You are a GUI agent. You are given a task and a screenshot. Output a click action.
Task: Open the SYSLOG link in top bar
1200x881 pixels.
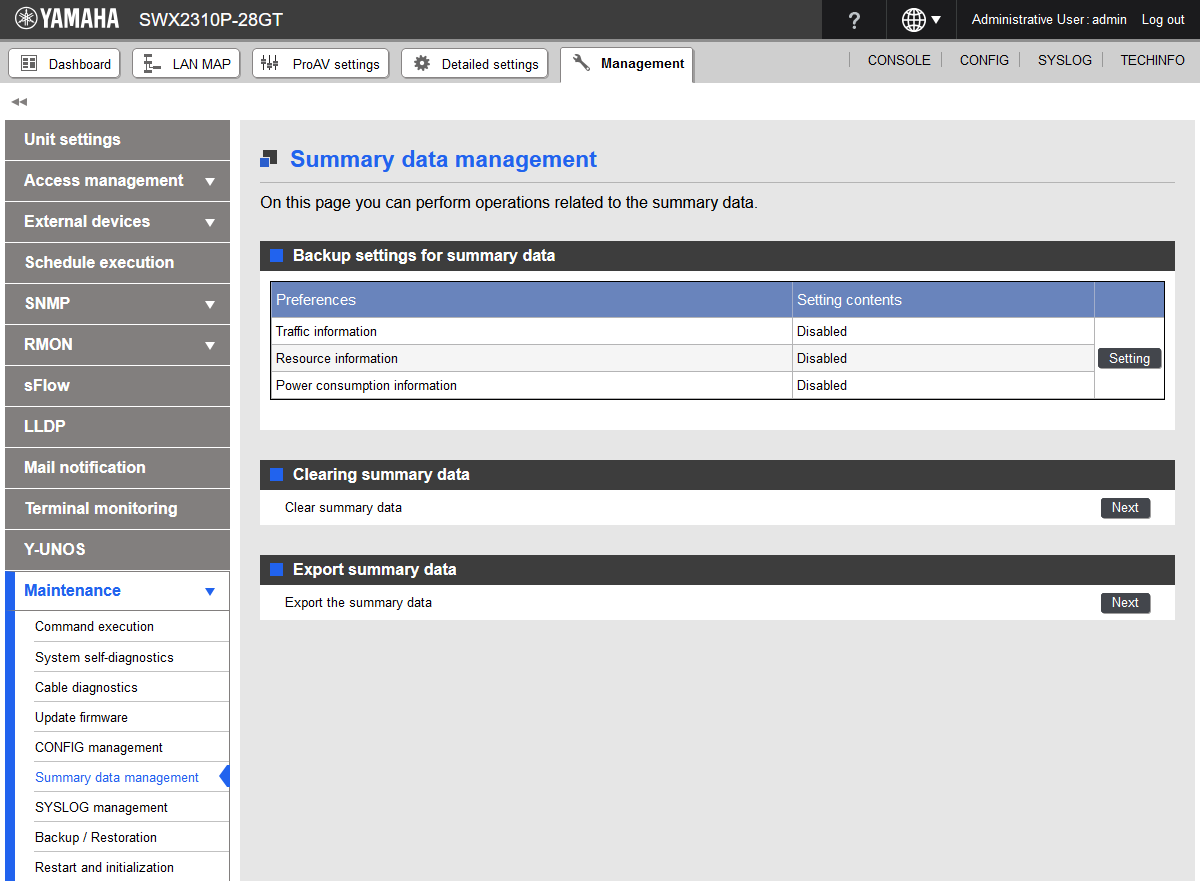(x=1064, y=60)
